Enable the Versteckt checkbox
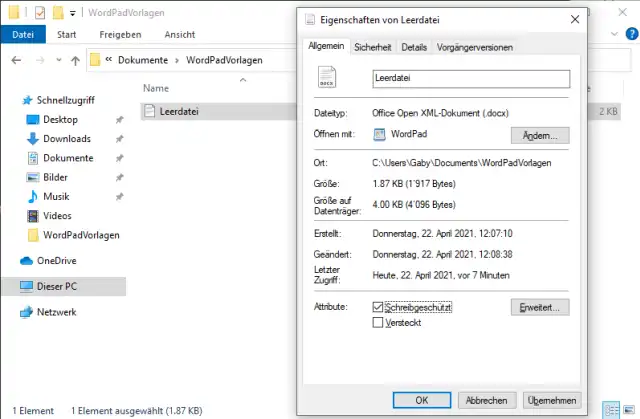Screen dimensions: 640x419 coord(378,323)
